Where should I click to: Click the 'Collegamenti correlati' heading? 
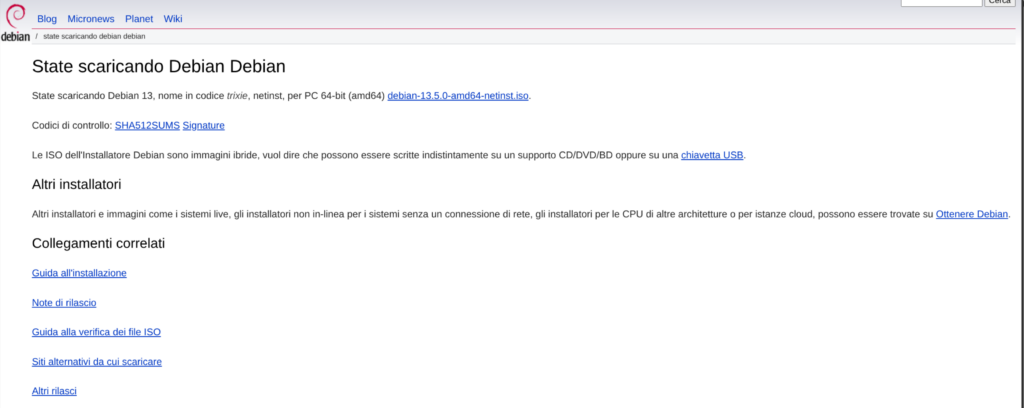98,243
